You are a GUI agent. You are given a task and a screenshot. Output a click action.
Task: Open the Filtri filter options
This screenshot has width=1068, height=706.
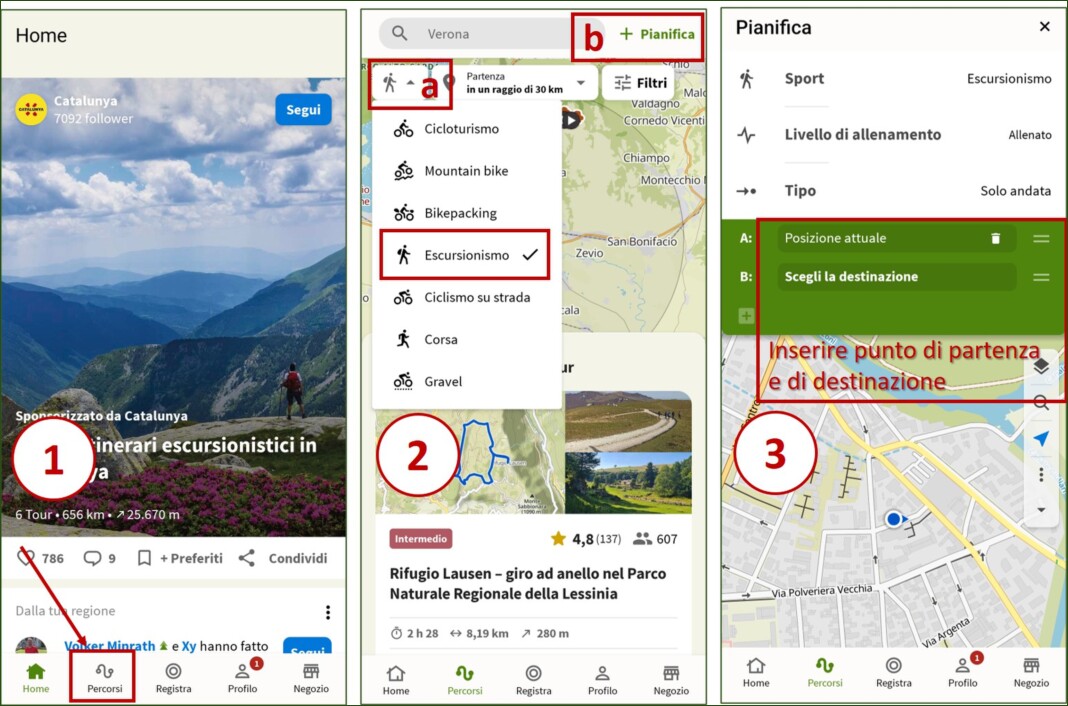[640, 83]
